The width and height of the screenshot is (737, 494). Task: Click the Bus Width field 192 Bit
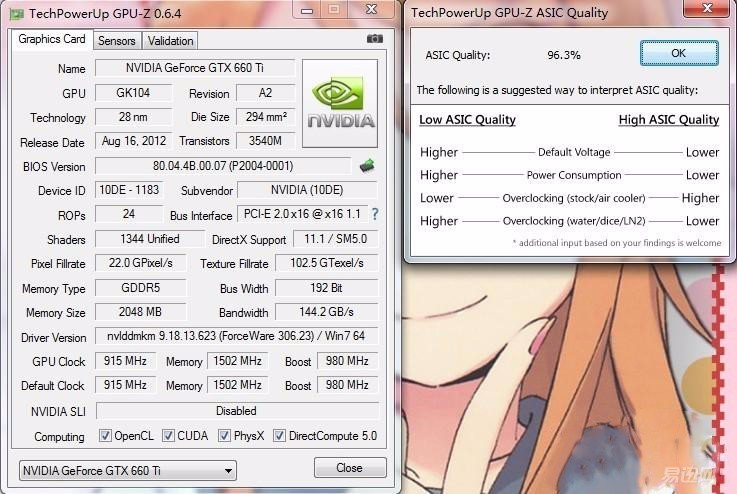[327, 288]
